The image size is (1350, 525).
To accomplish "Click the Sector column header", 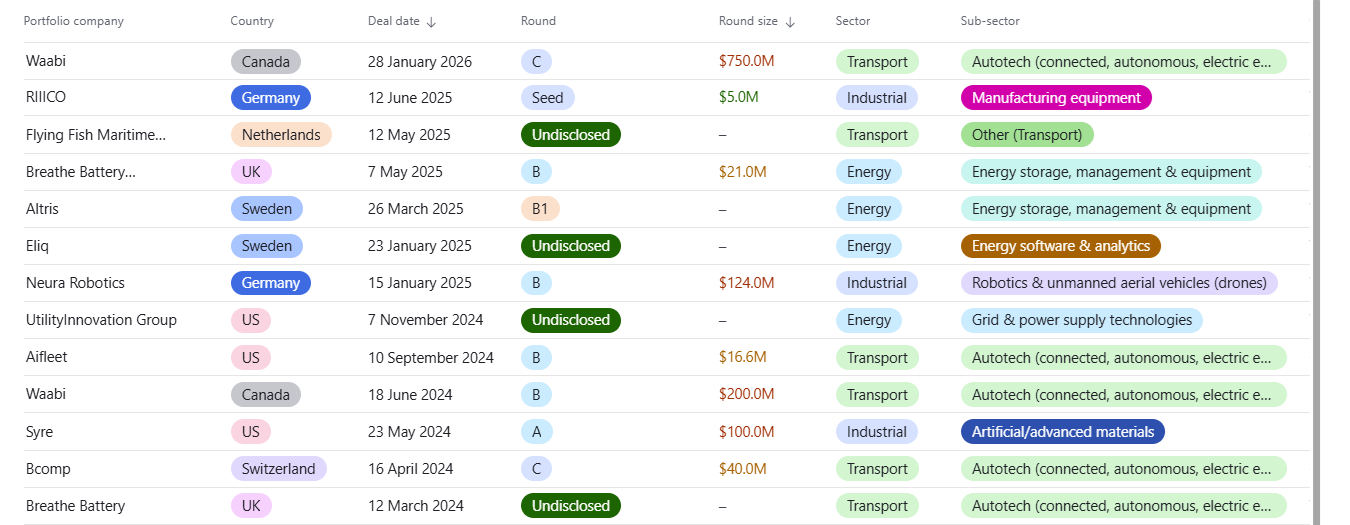I will (x=853, y=21).
